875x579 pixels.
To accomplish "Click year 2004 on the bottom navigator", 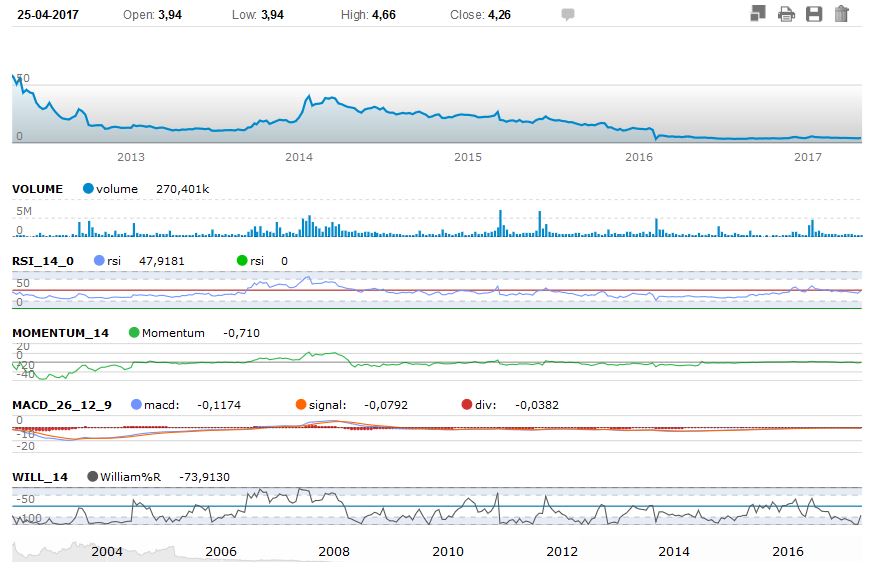I will 107,551.
